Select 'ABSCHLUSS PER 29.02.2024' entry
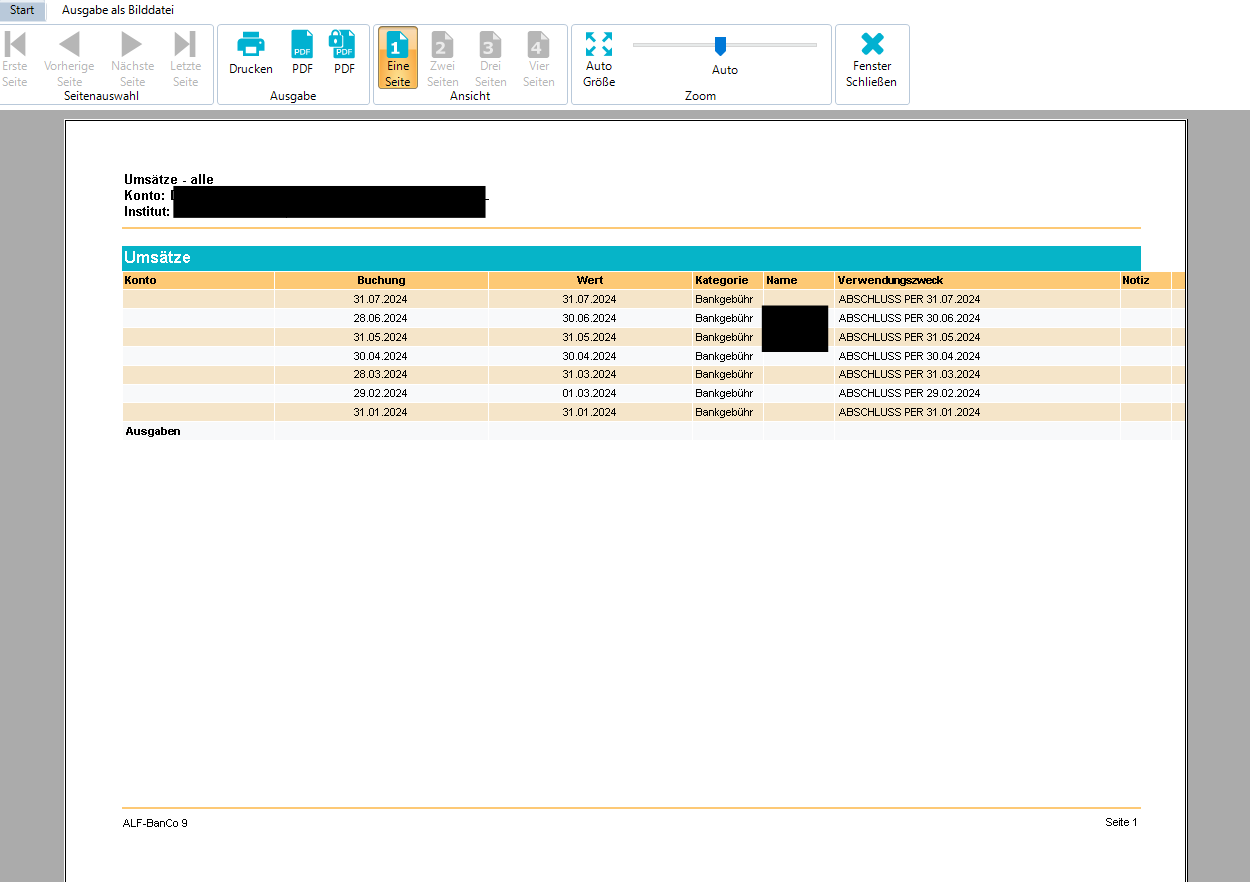 point(909,393)
